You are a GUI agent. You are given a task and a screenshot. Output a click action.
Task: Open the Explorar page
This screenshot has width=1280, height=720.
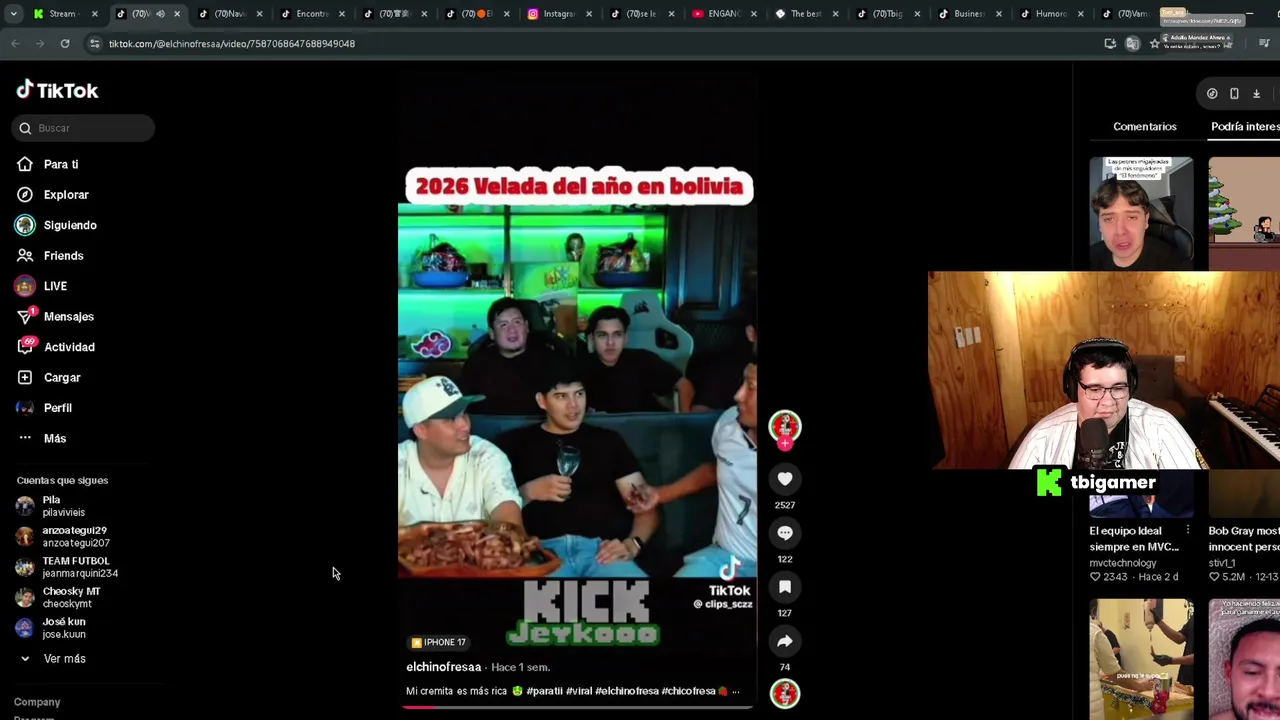click(52, 195)
